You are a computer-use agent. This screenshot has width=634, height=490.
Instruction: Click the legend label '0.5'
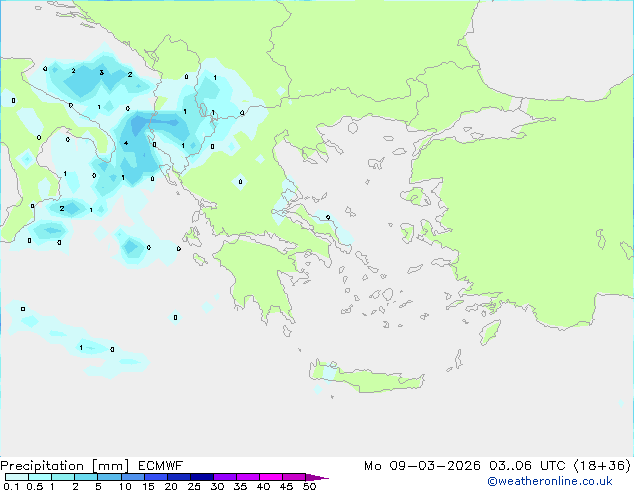(x=34, y=486)
